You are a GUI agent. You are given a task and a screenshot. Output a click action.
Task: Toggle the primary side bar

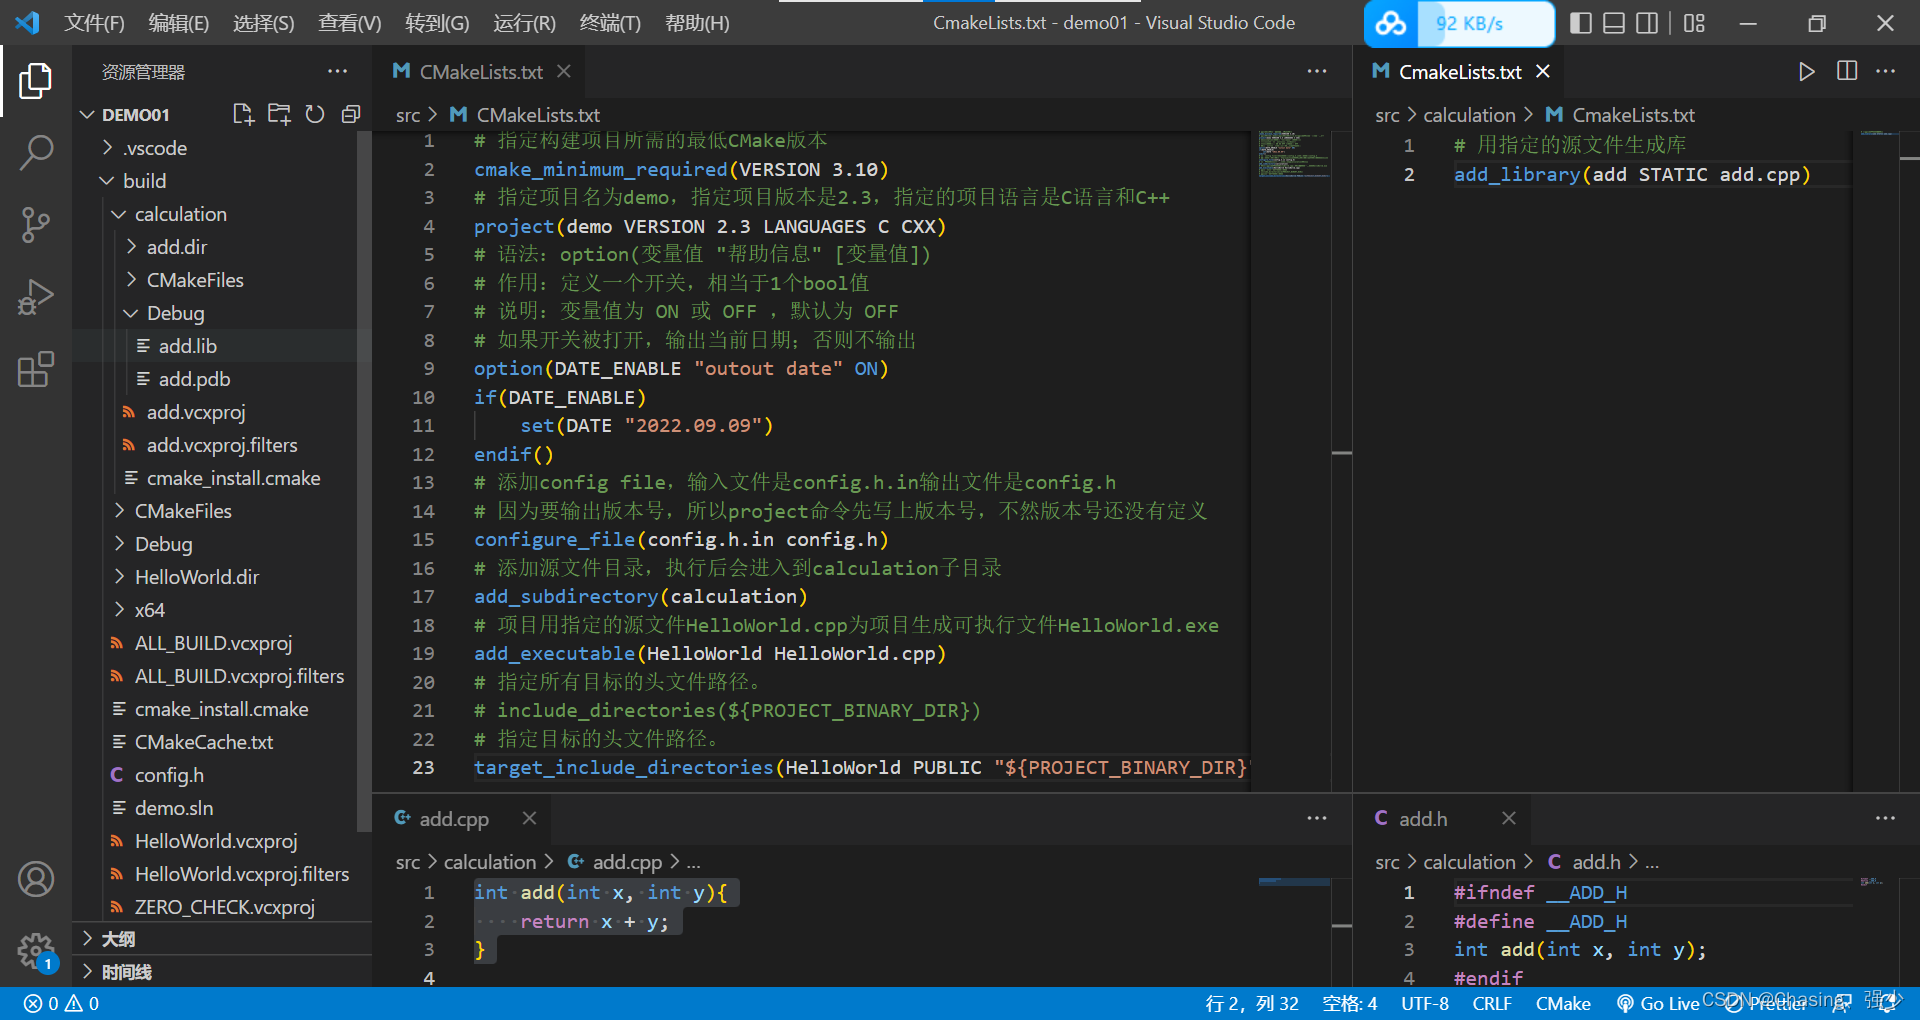click(x=1581, y=23)
